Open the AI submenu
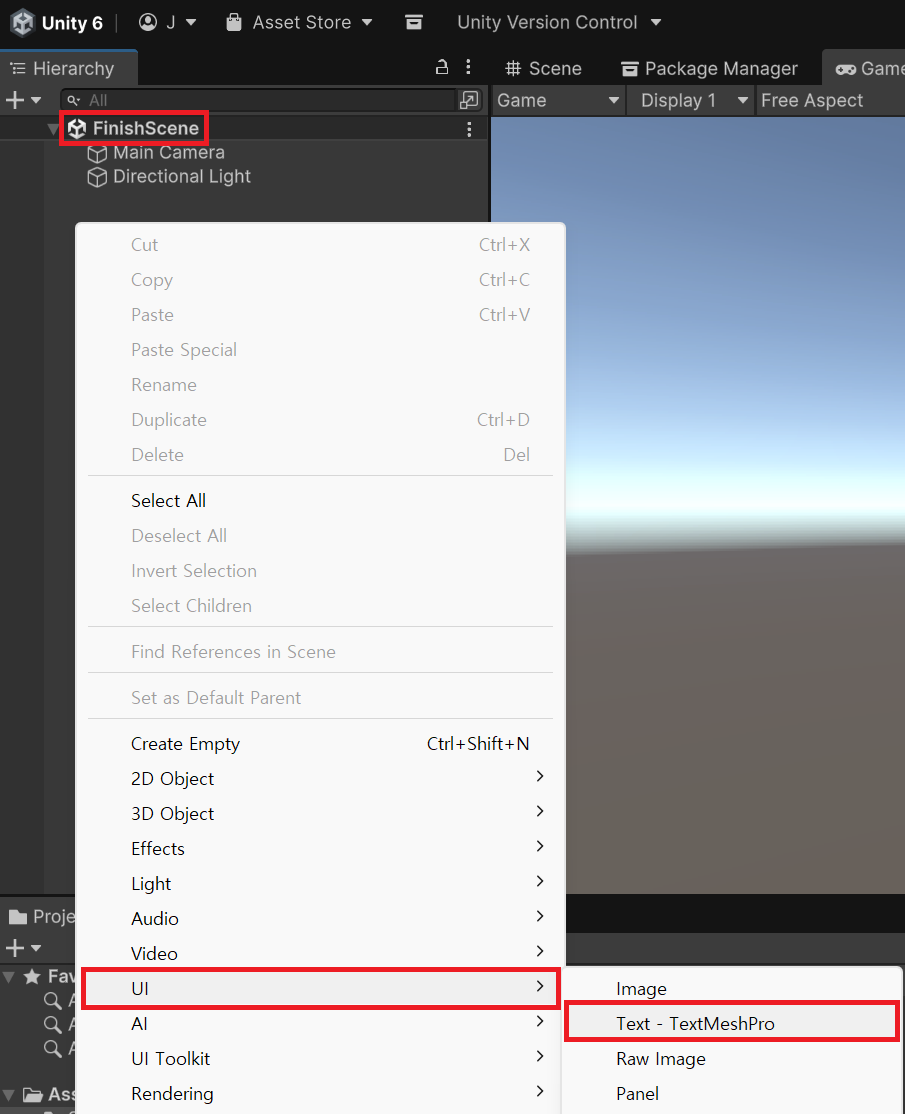This screenshot has height=1114, width=905. [x=320, y=1024]
